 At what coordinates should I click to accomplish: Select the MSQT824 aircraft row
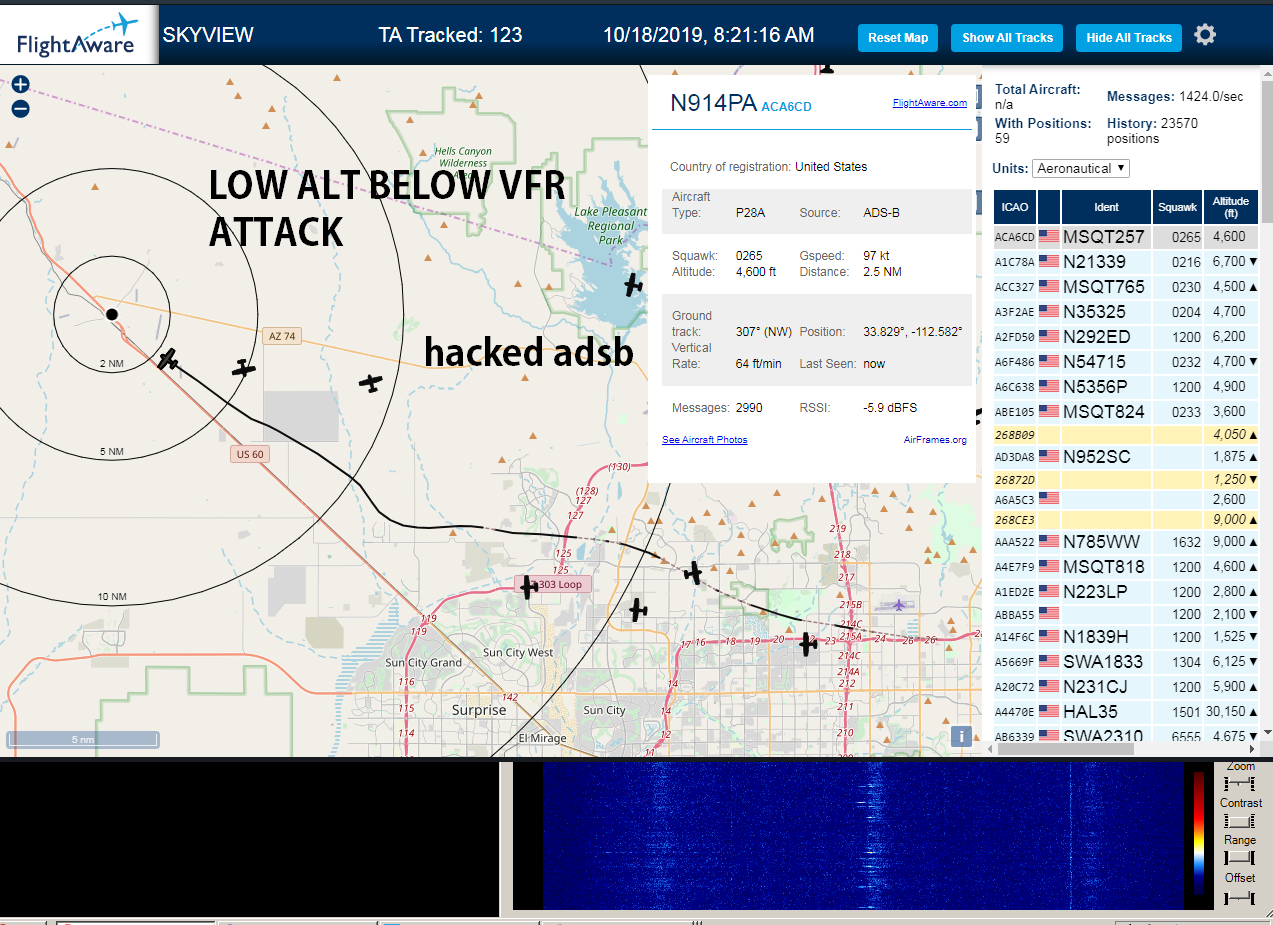pos(1126,412)
